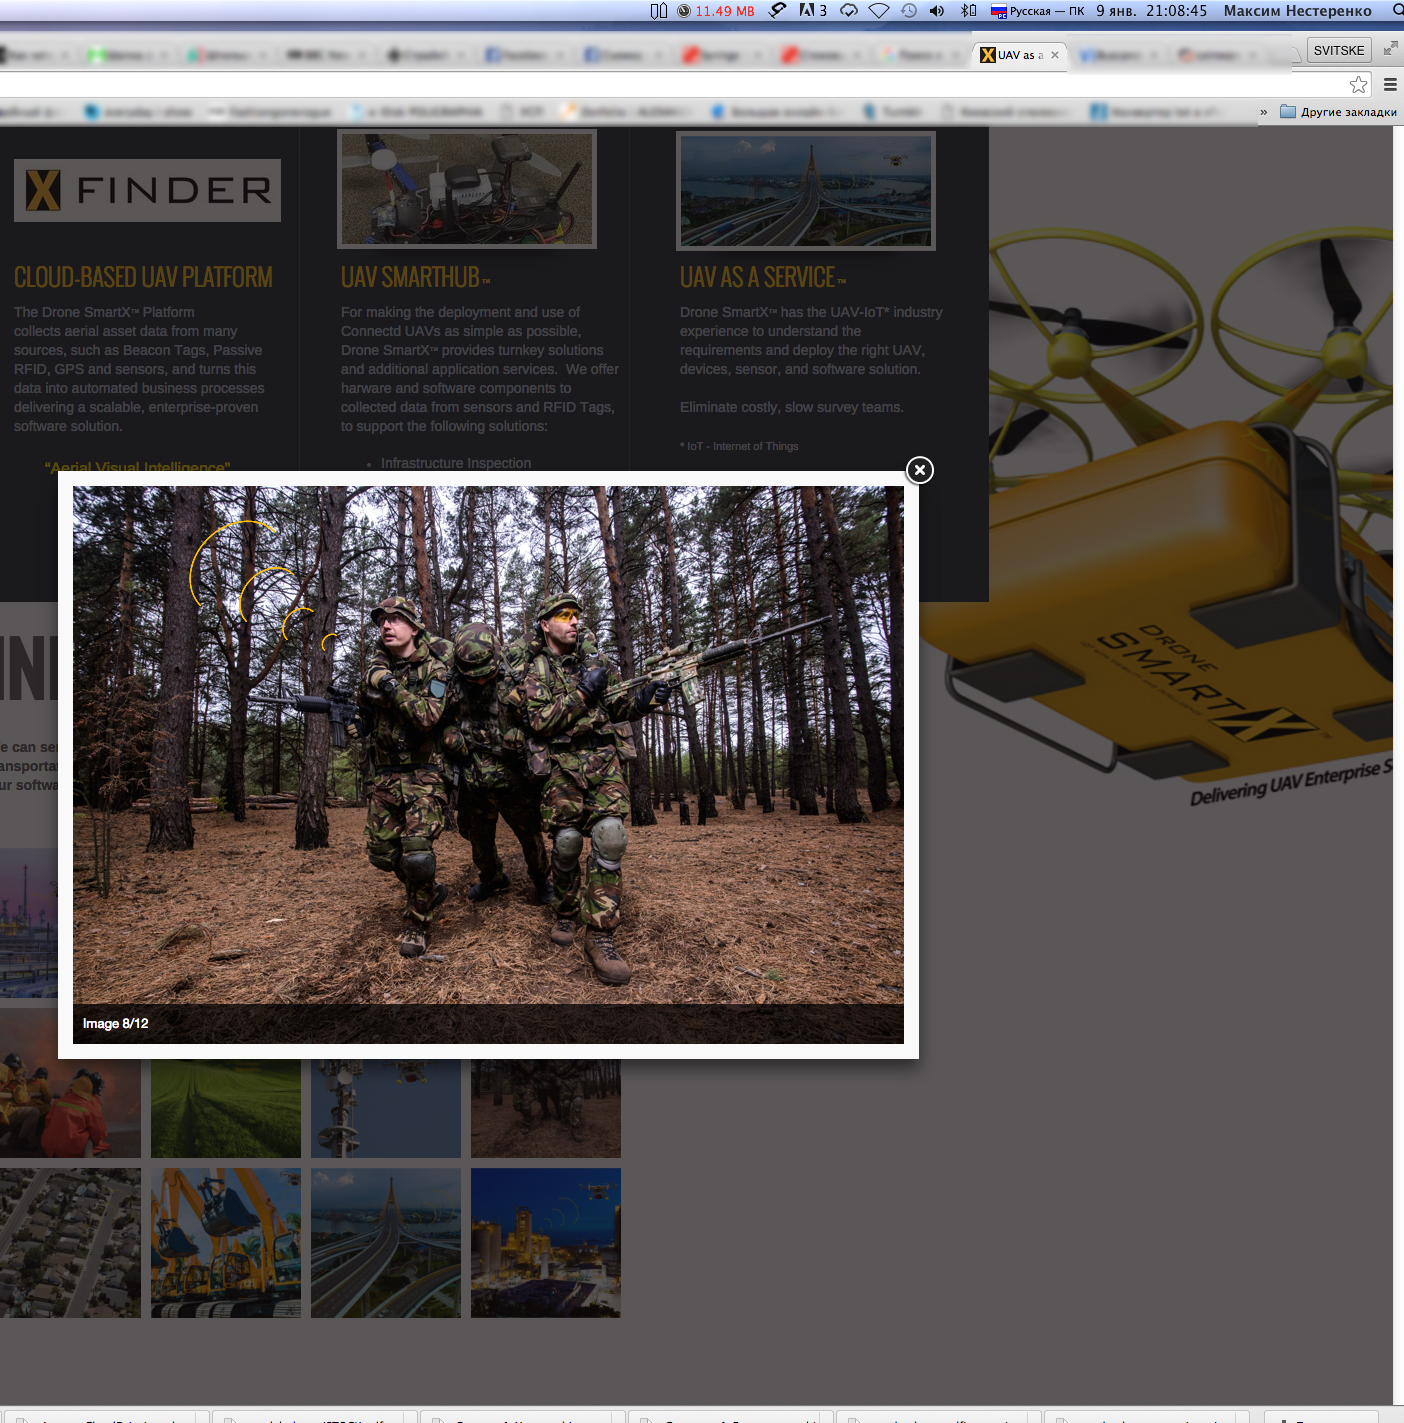Open the Другие закладки bookmarks folder

(1338, 112)
